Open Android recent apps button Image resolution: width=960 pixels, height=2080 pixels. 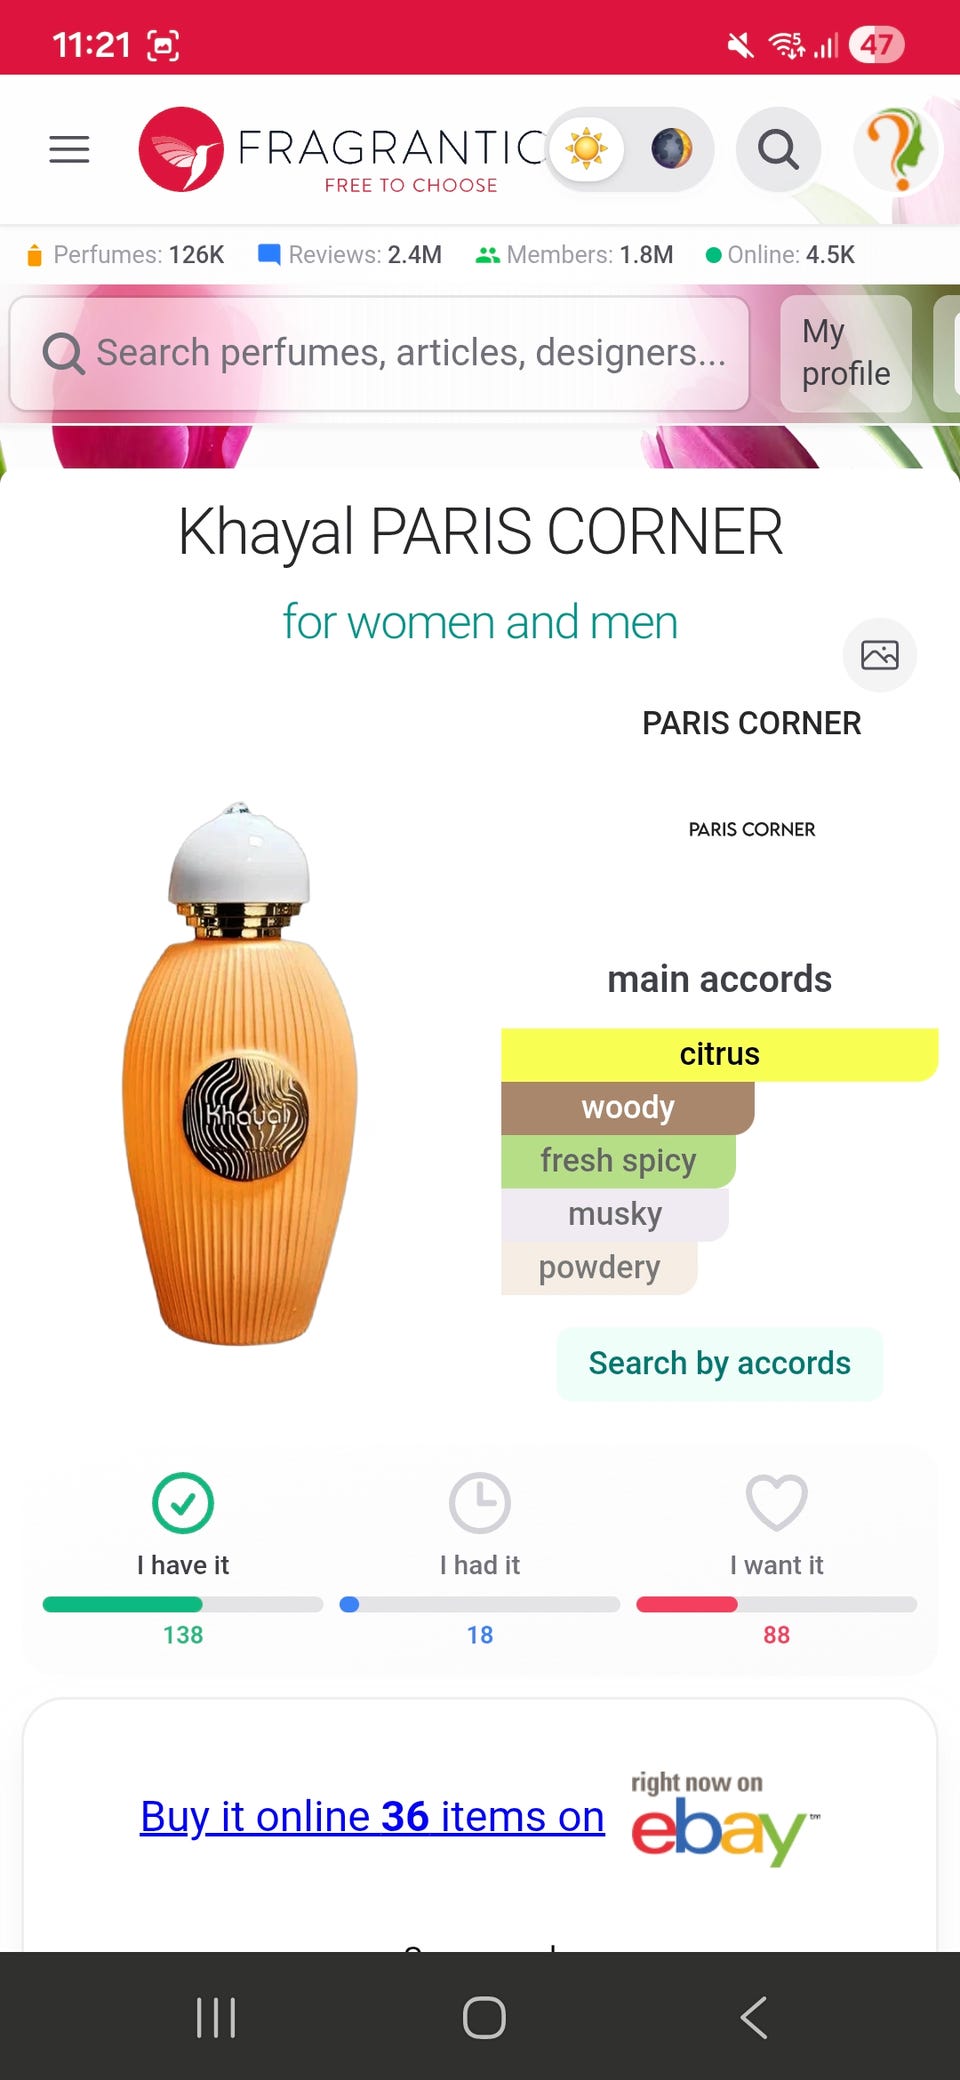tap(216, 2017)
